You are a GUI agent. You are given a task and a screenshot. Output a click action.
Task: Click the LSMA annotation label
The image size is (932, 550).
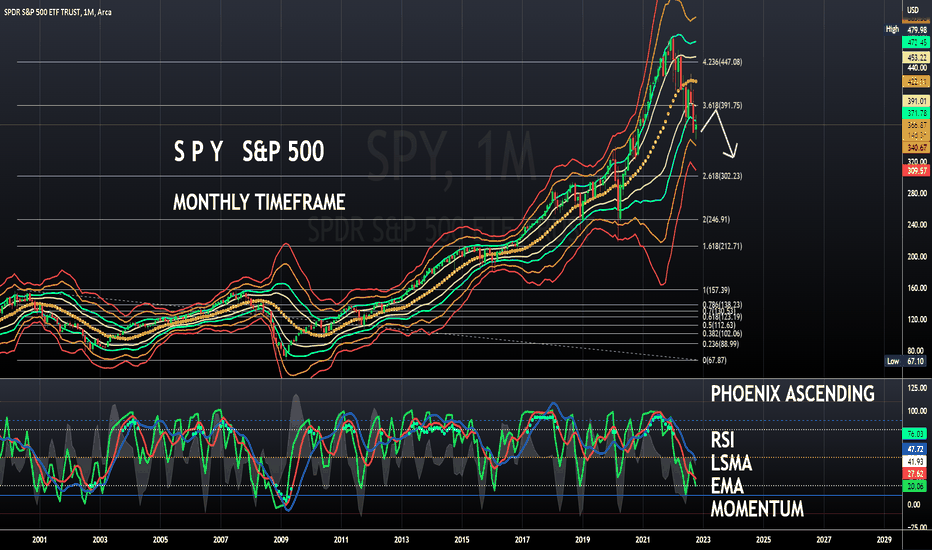pos(731,463)
